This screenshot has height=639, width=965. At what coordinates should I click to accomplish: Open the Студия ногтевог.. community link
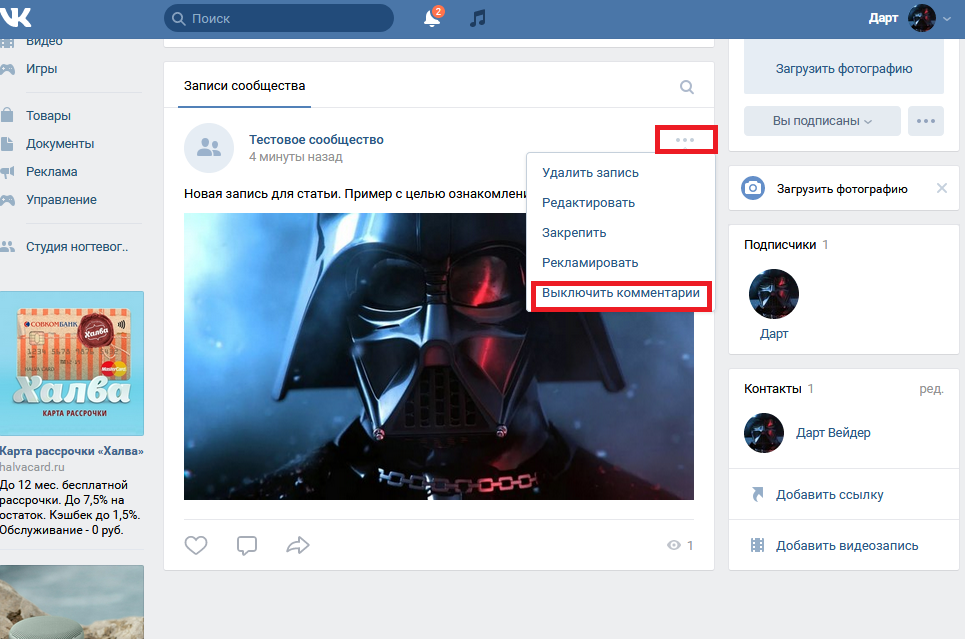click(x=77, y=247)
